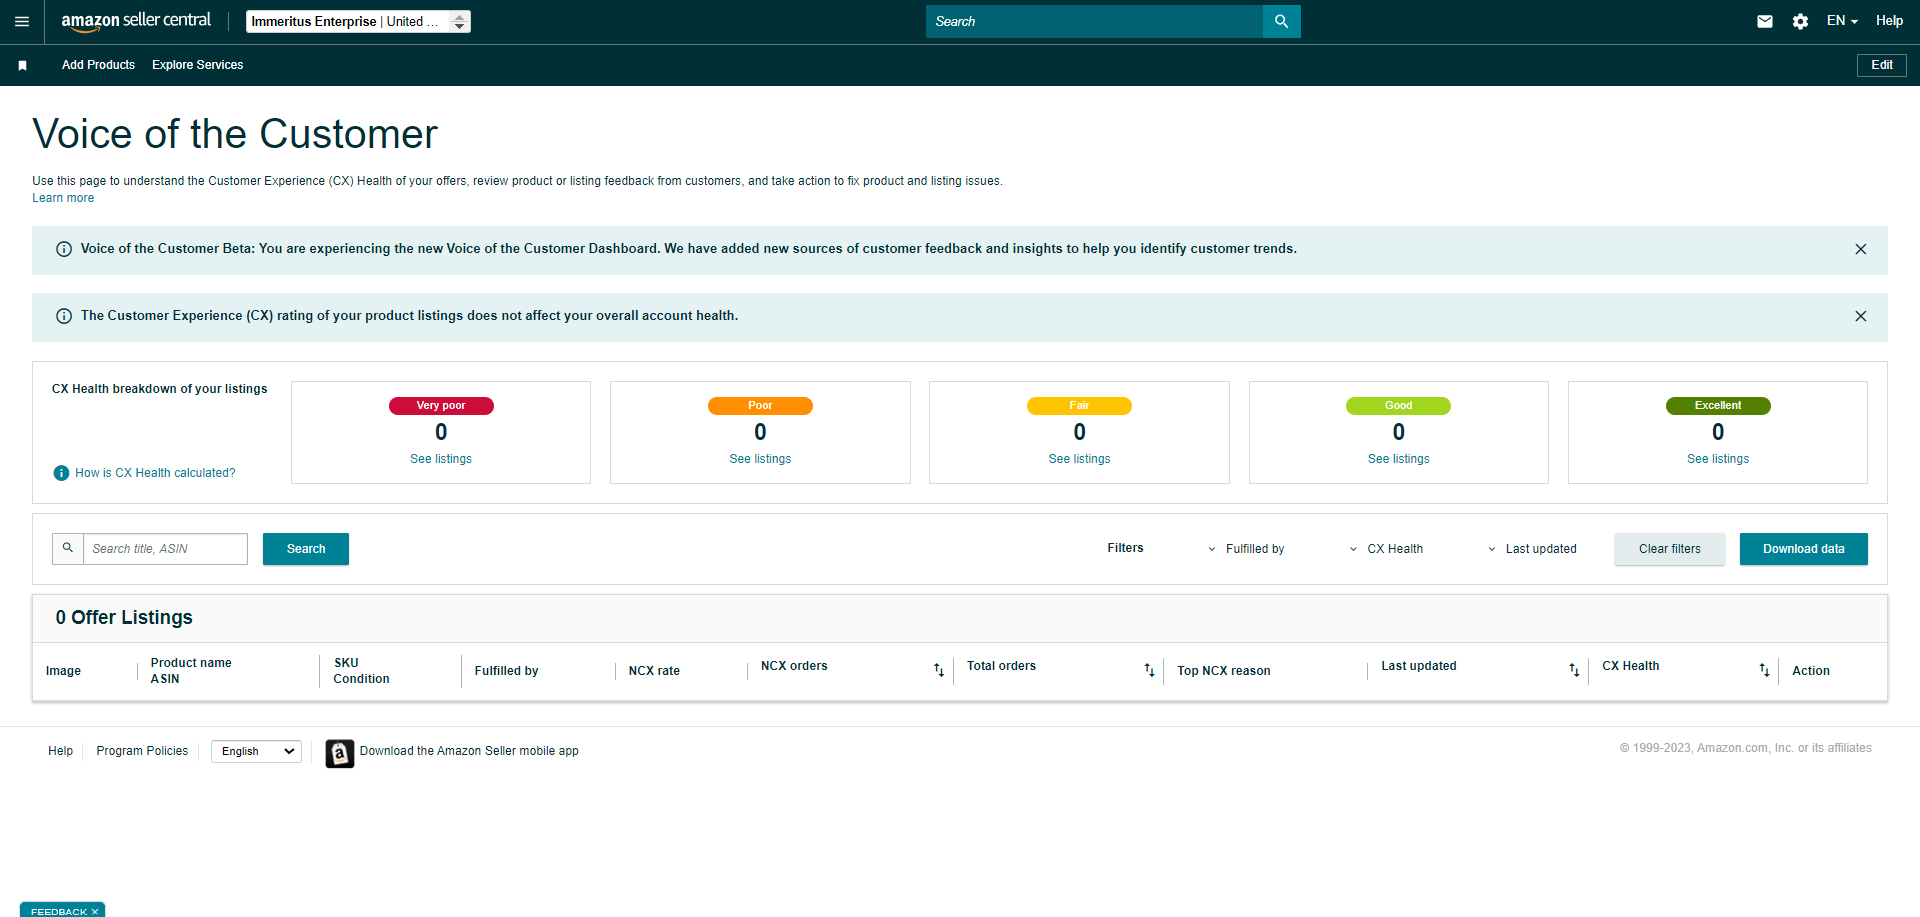Click the bookmark icon in navigation bar
This screenshot has height=917, width=1920.
[22, 65]
